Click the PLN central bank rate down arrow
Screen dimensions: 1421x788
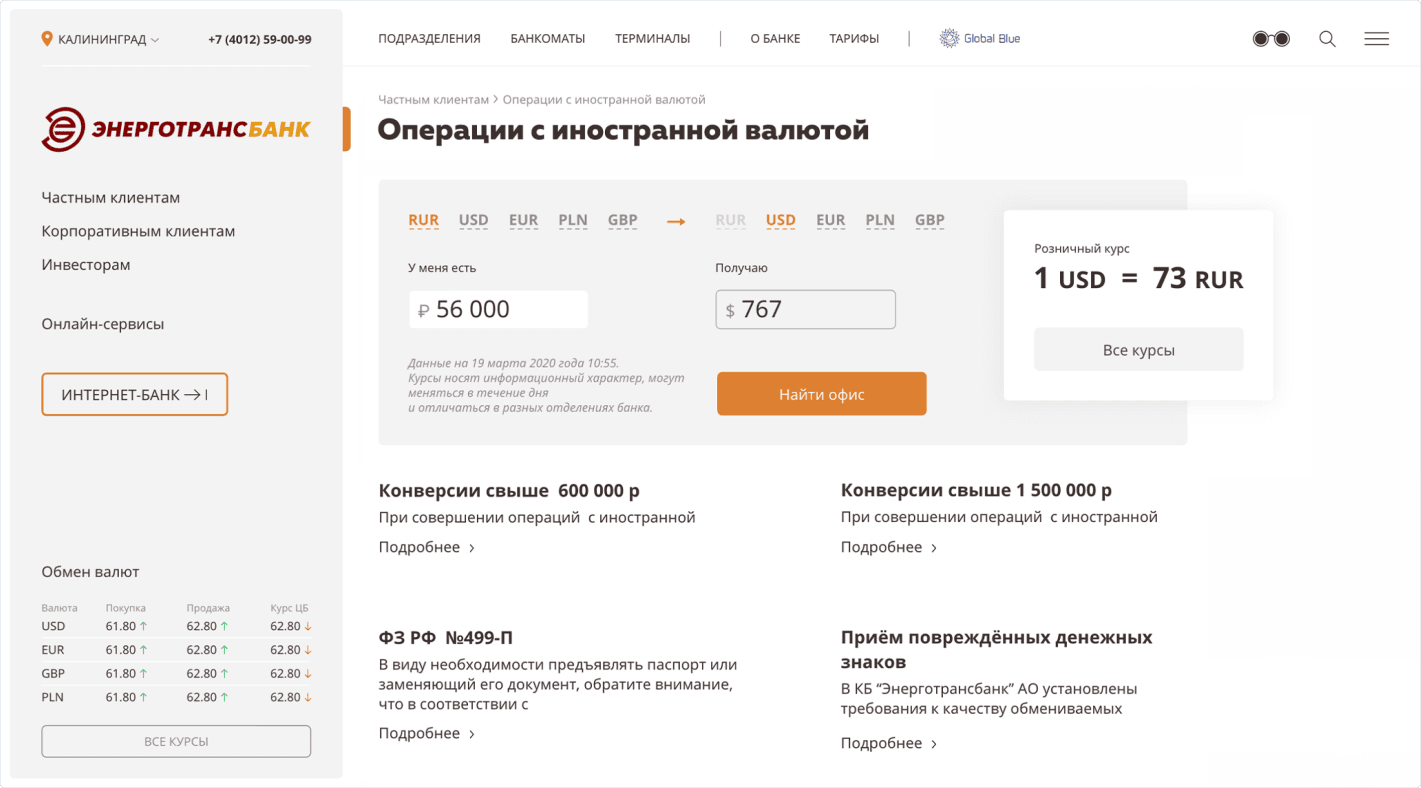click(308, 697)
